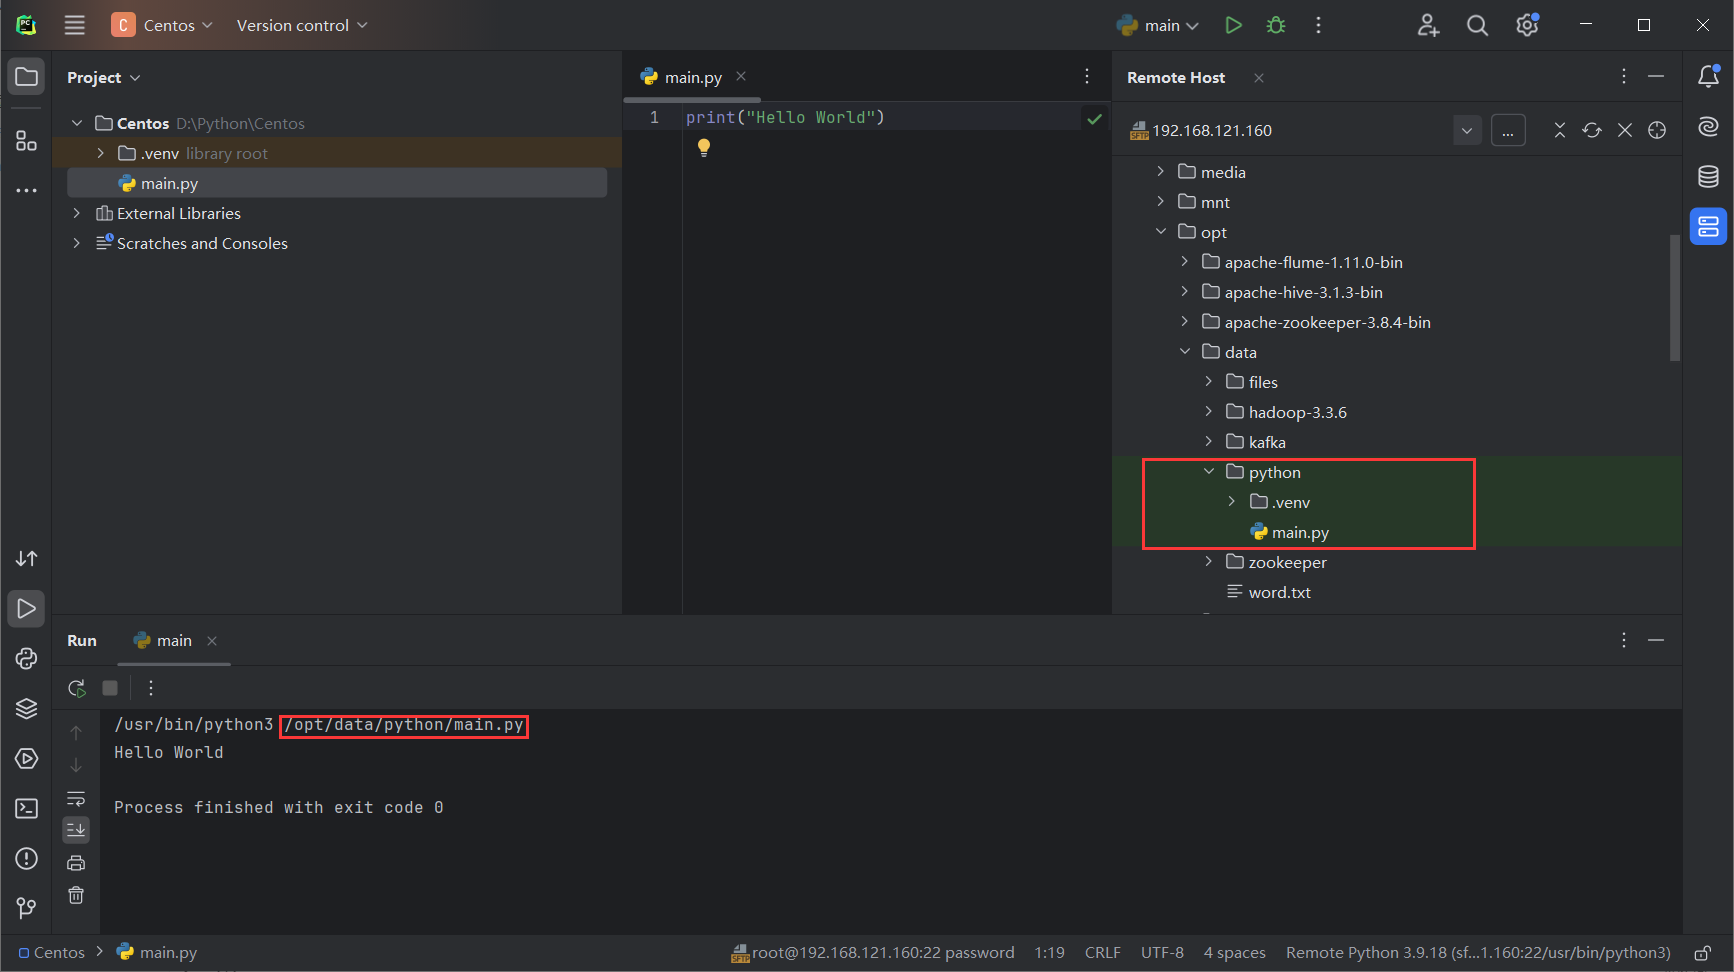Viewport: 1734px width, 972px height.
Task: Open Remote Python 3.9.18 interpreter selector
Action: (x=1478, y=952)
